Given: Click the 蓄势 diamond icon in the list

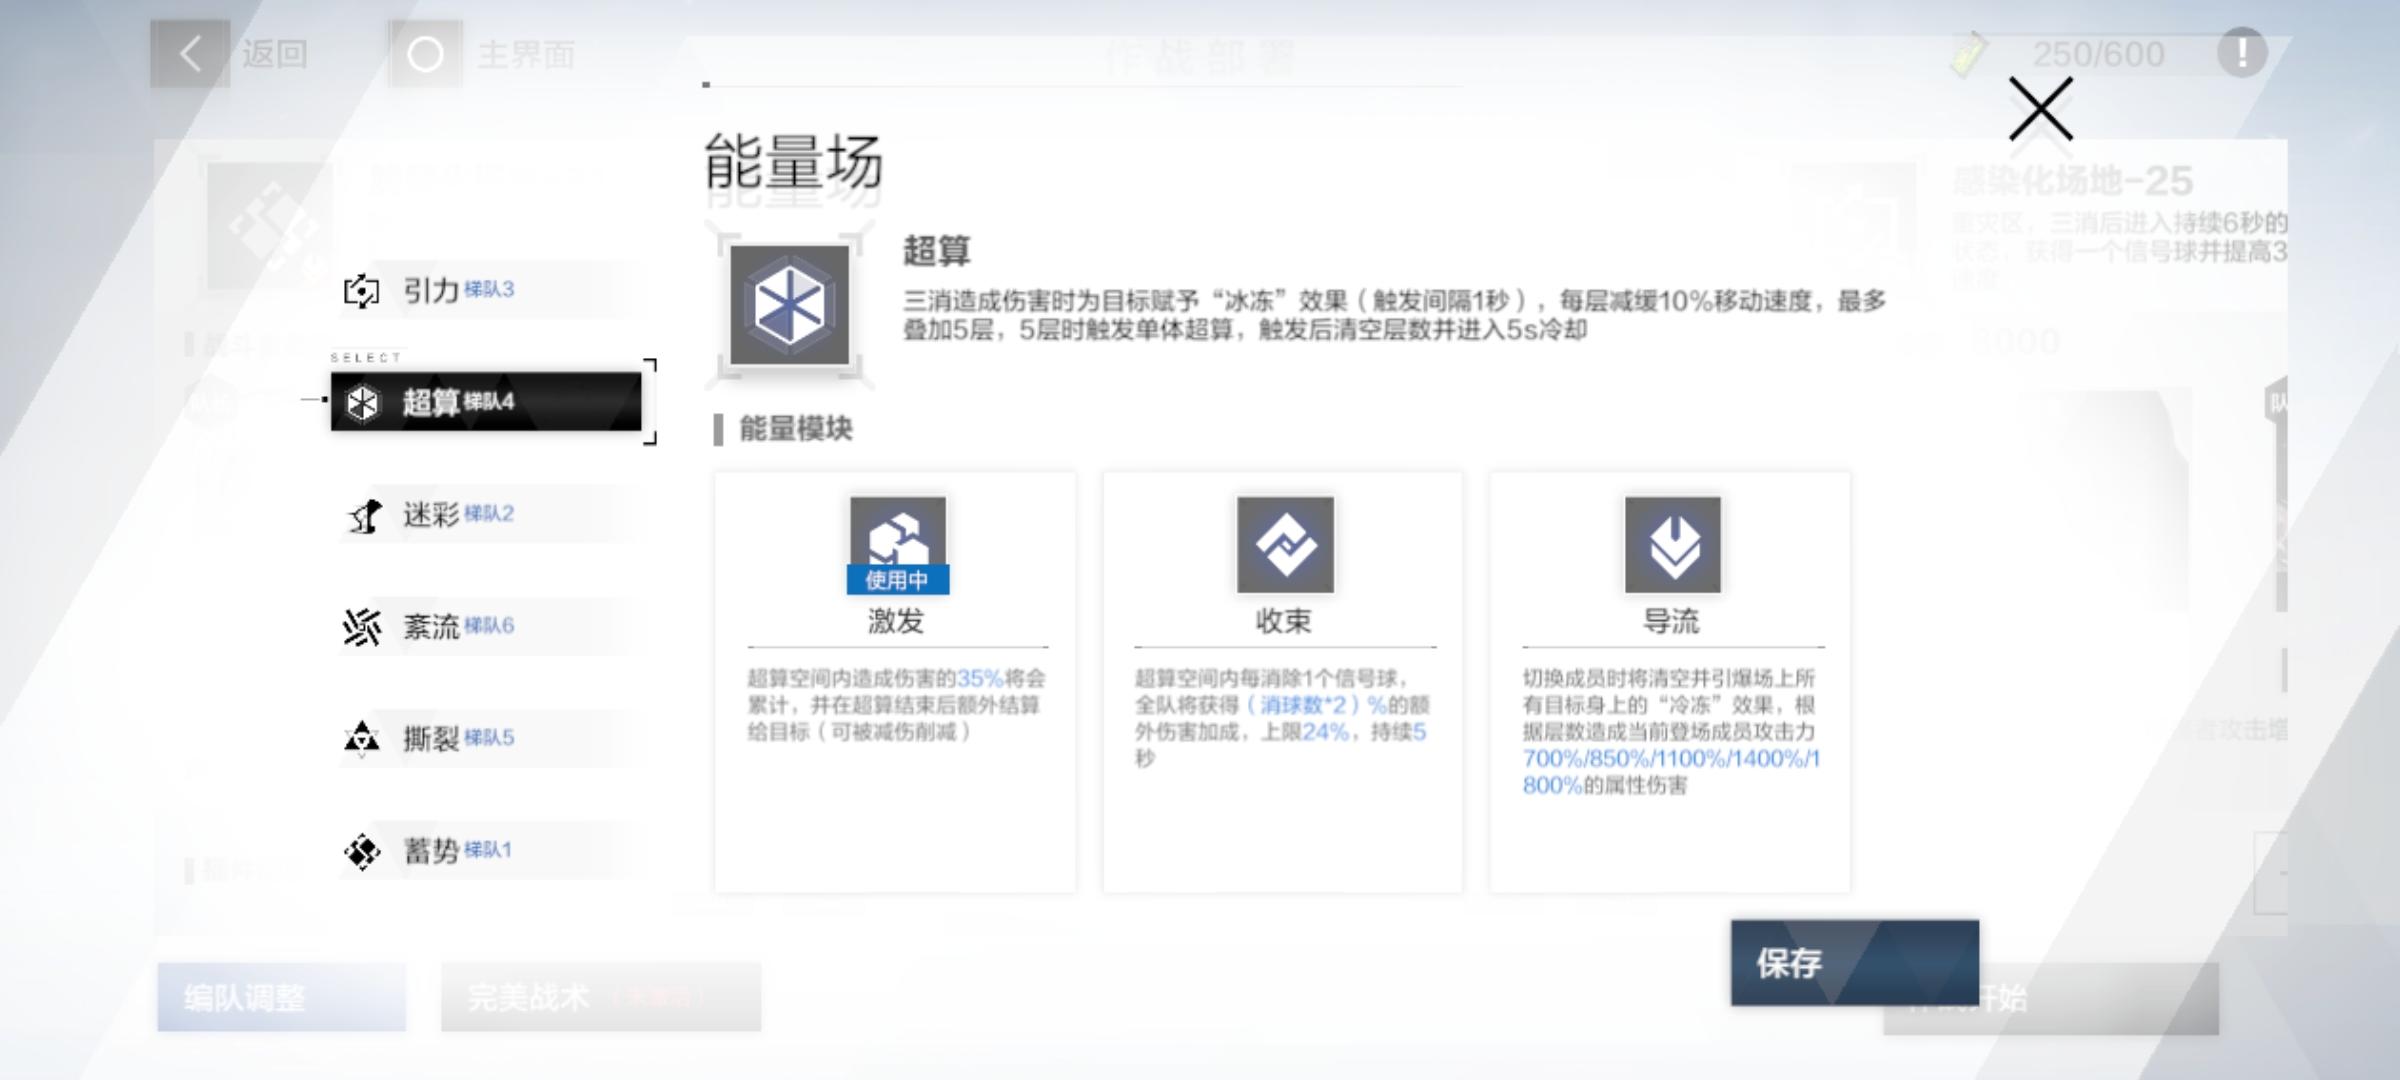Looking at the screenshot, I should pyautogui.click(x=361, y=851).
